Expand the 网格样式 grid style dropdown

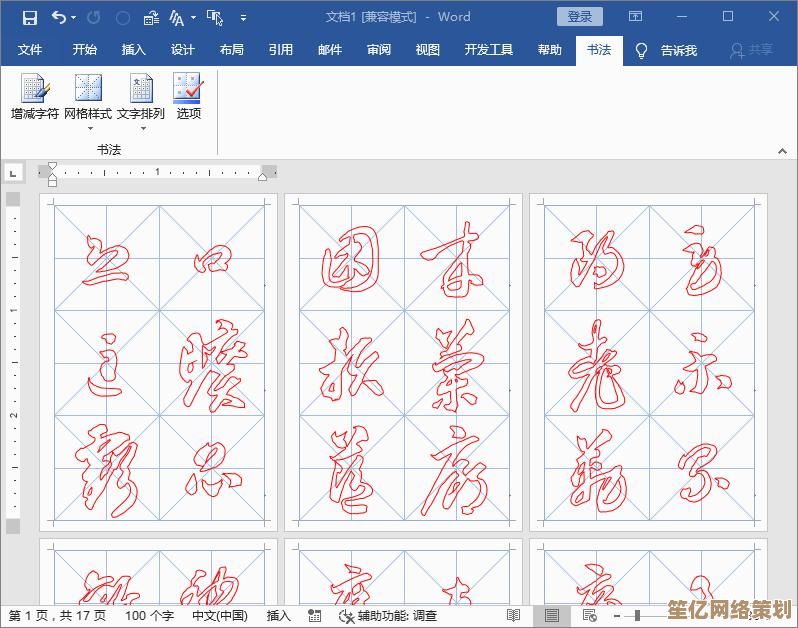88,127
